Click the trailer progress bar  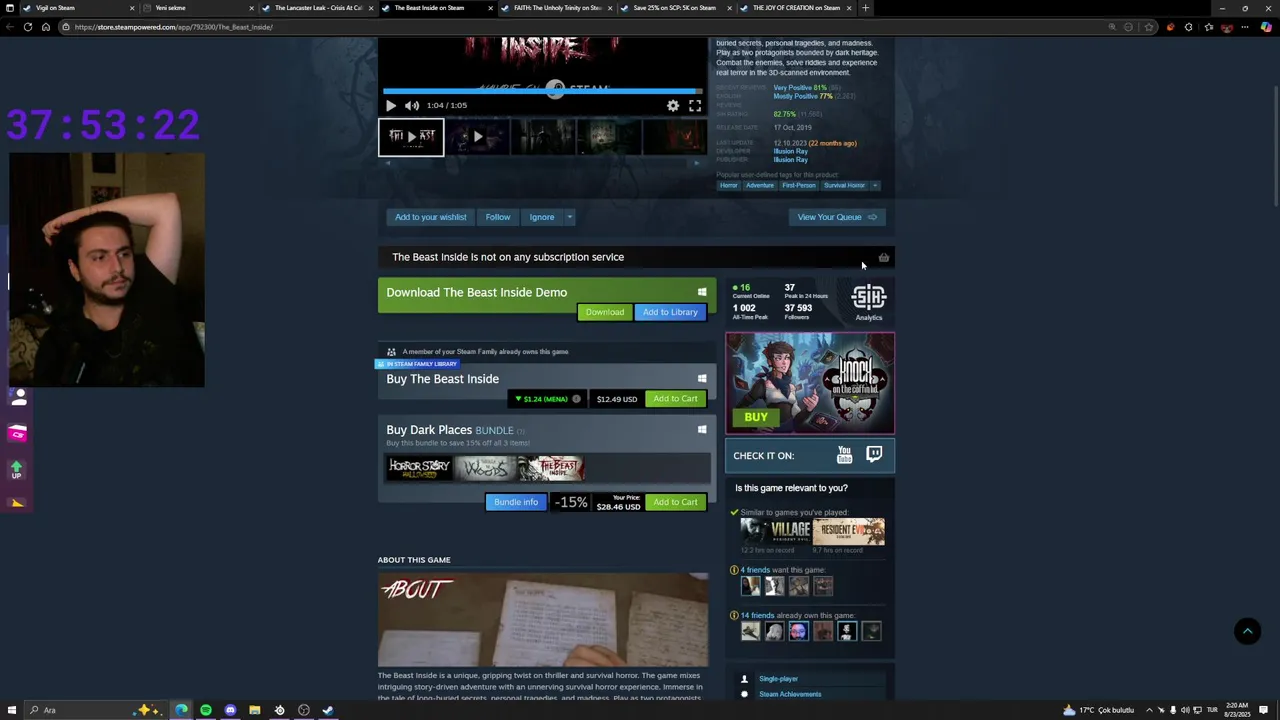point(543,90)
